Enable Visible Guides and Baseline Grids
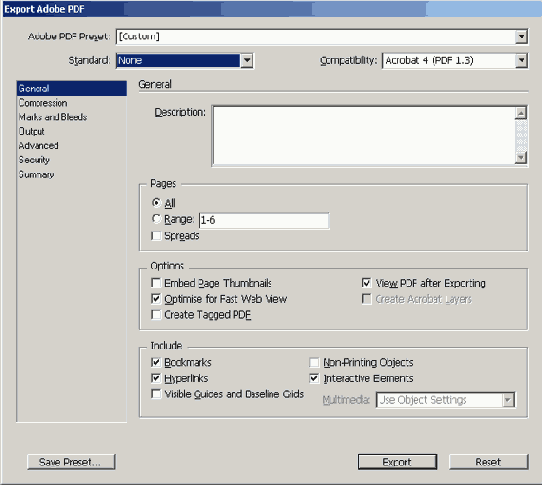Screen dimensions: 542x485 [x=156, y=394]
